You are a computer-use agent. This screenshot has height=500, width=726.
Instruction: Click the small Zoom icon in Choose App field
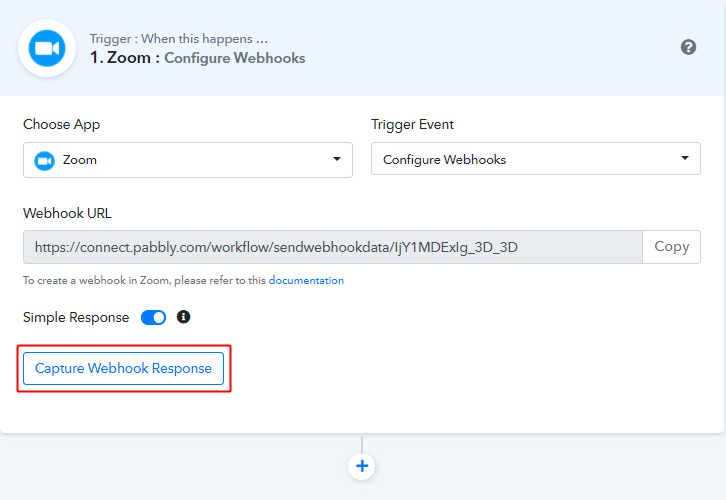pyautogui.click(x=44, y=161)
